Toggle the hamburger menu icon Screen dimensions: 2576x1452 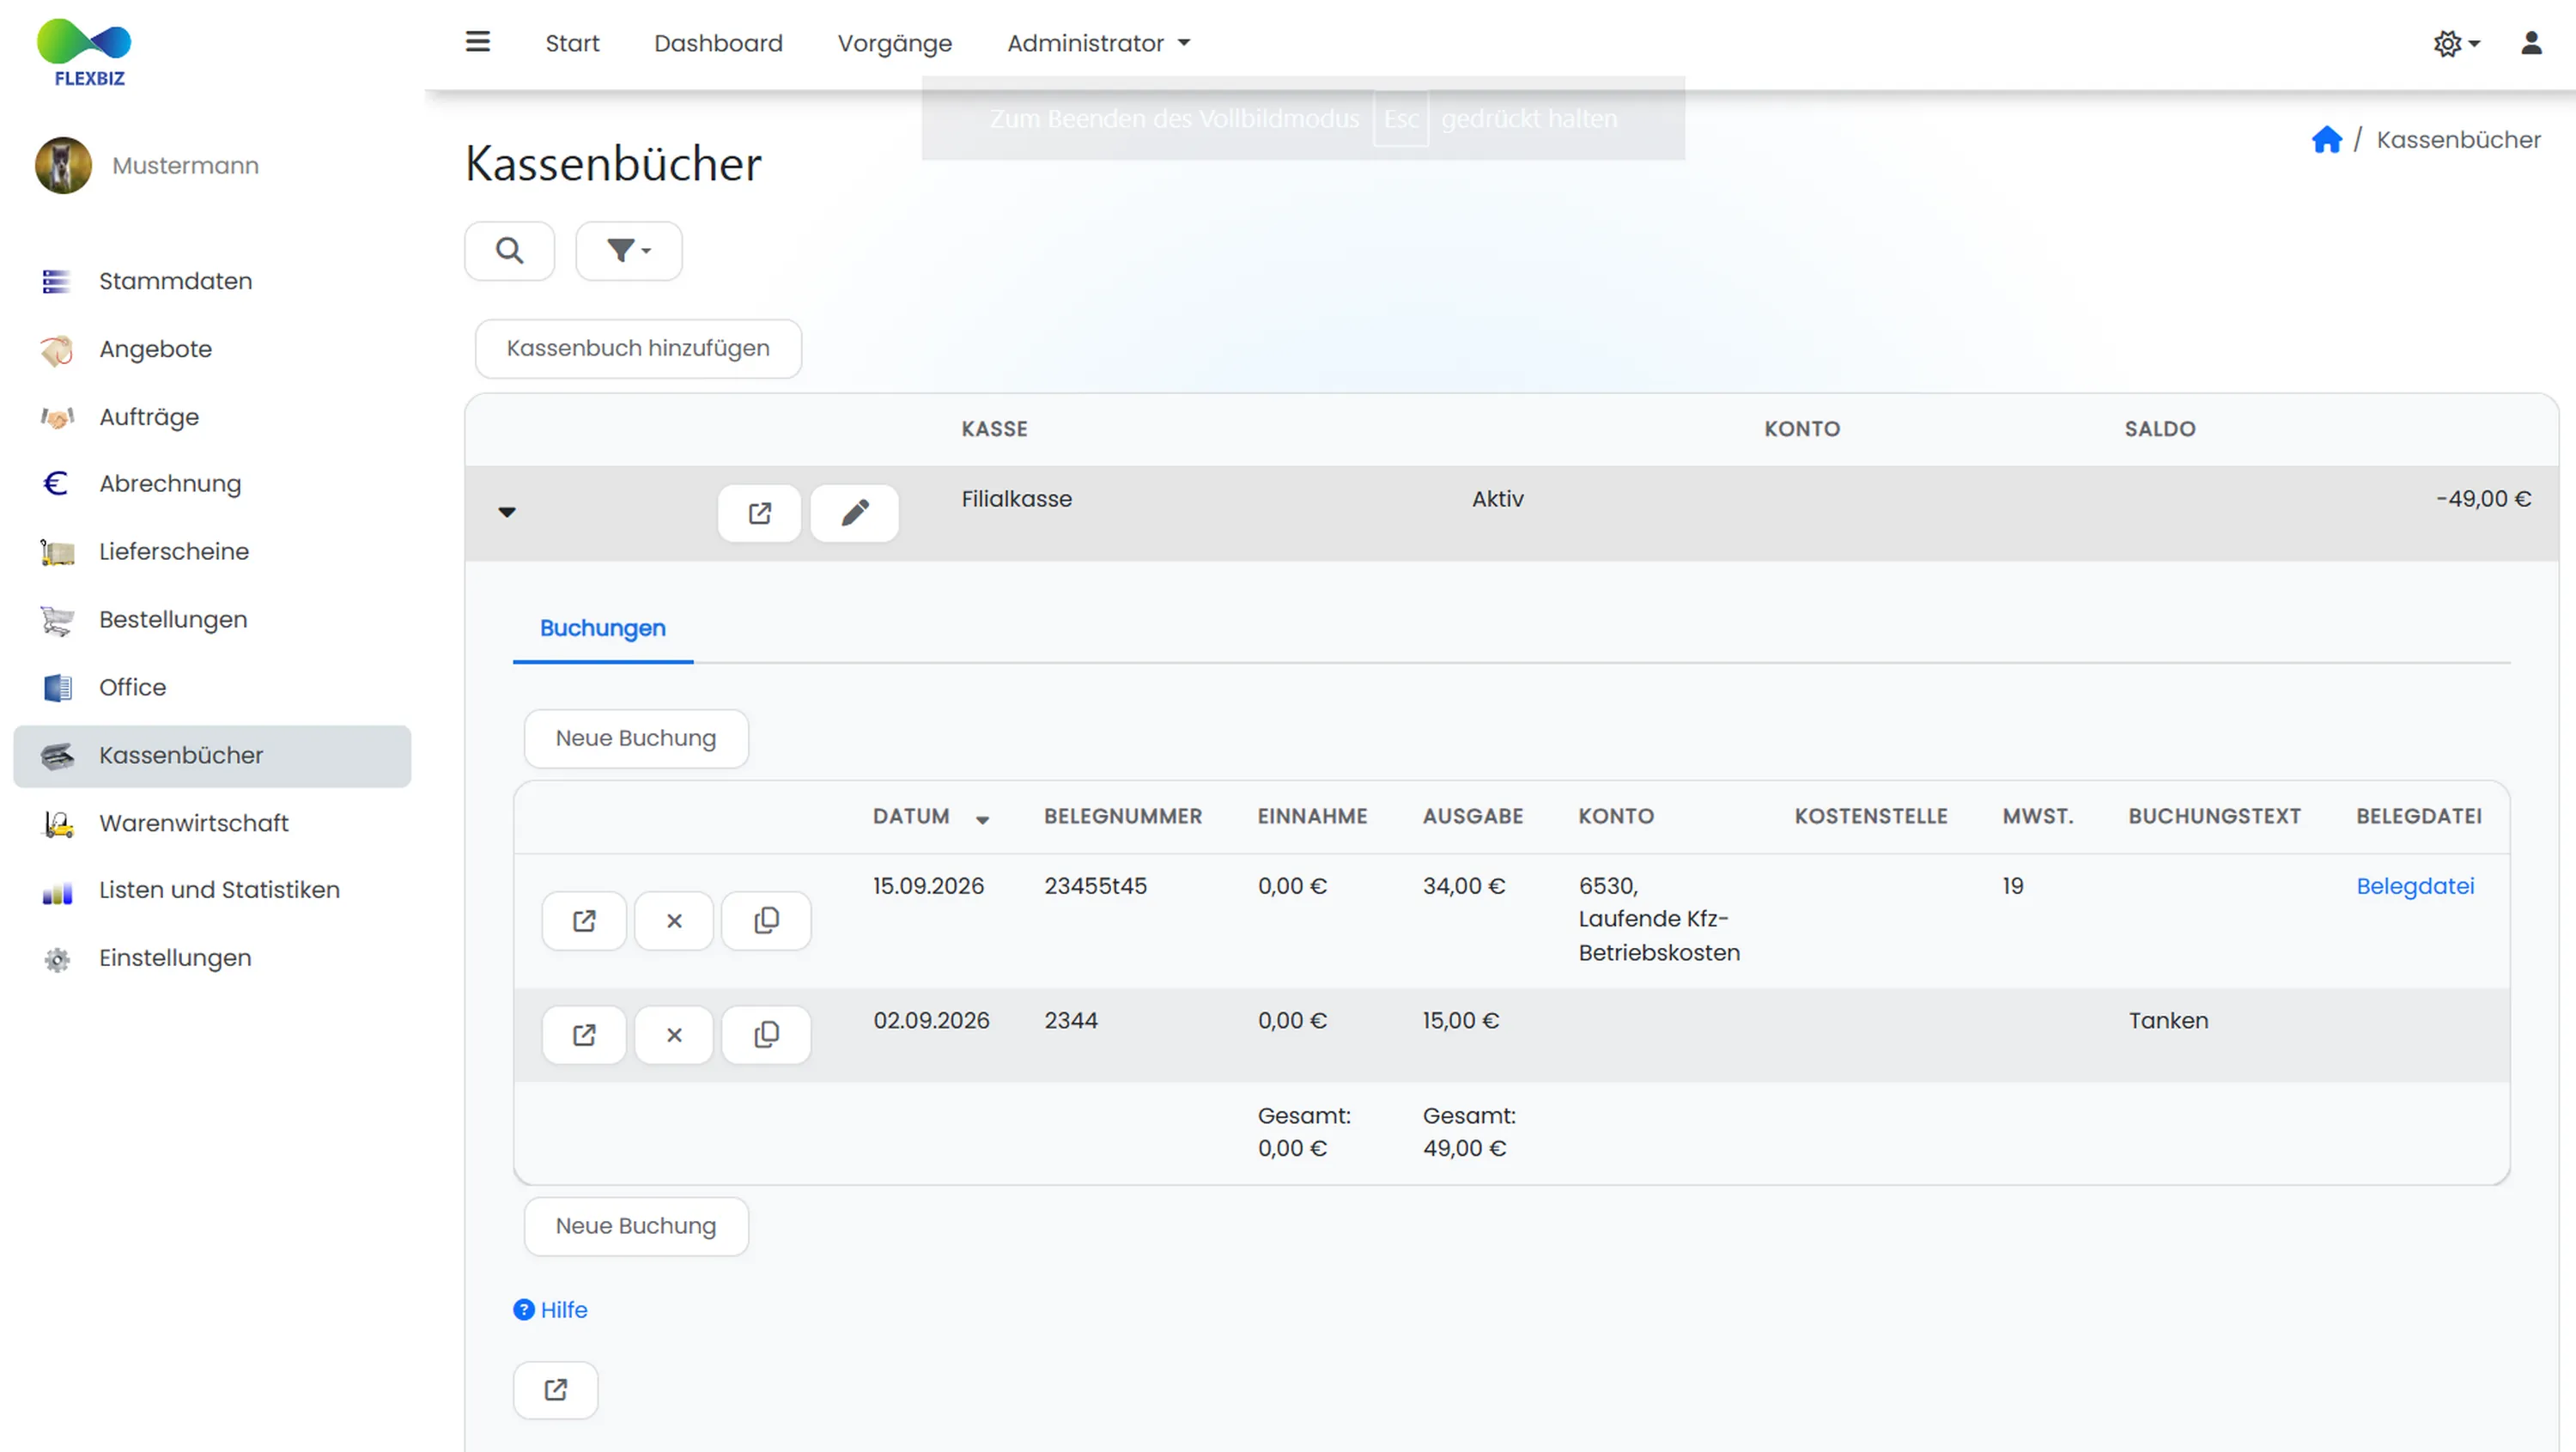pyautogui.click(x=478, y=42)
